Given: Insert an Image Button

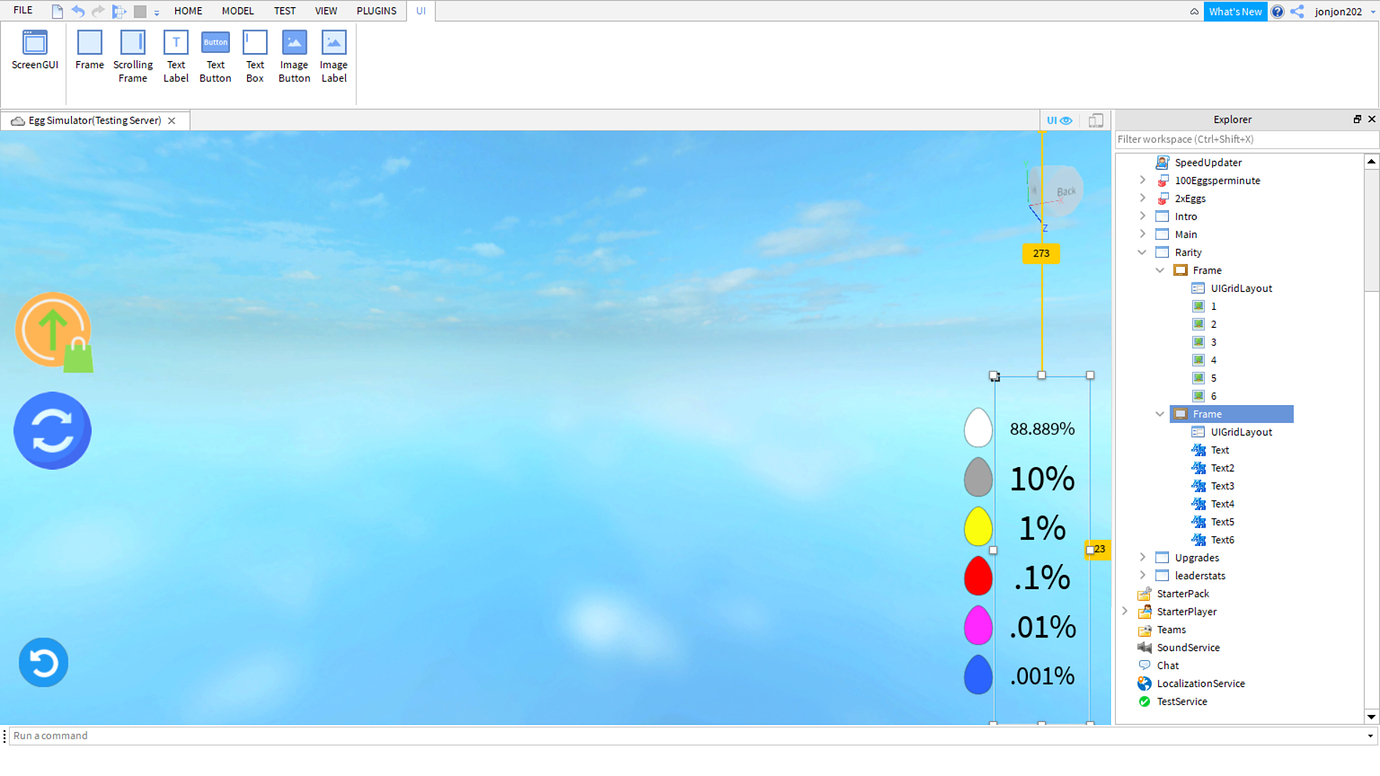Looking at the screenshot, I should pos(294,56).
